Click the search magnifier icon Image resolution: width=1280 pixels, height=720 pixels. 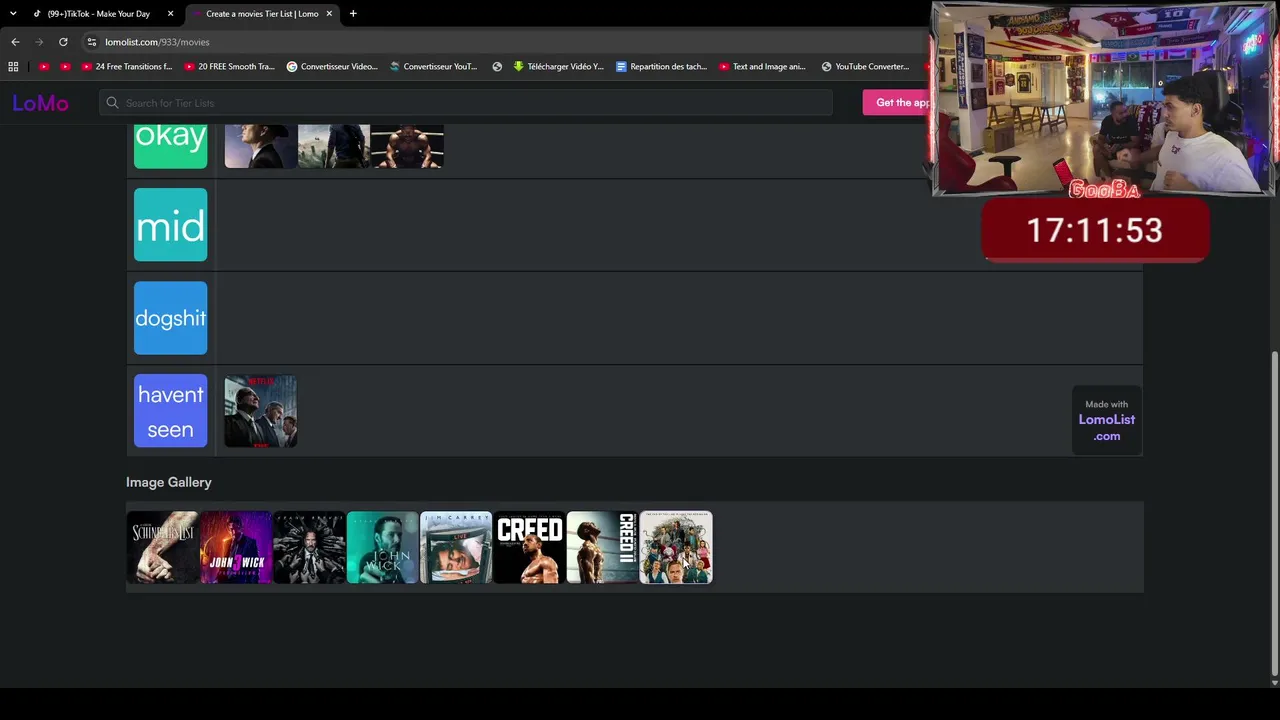pos(113,103)
